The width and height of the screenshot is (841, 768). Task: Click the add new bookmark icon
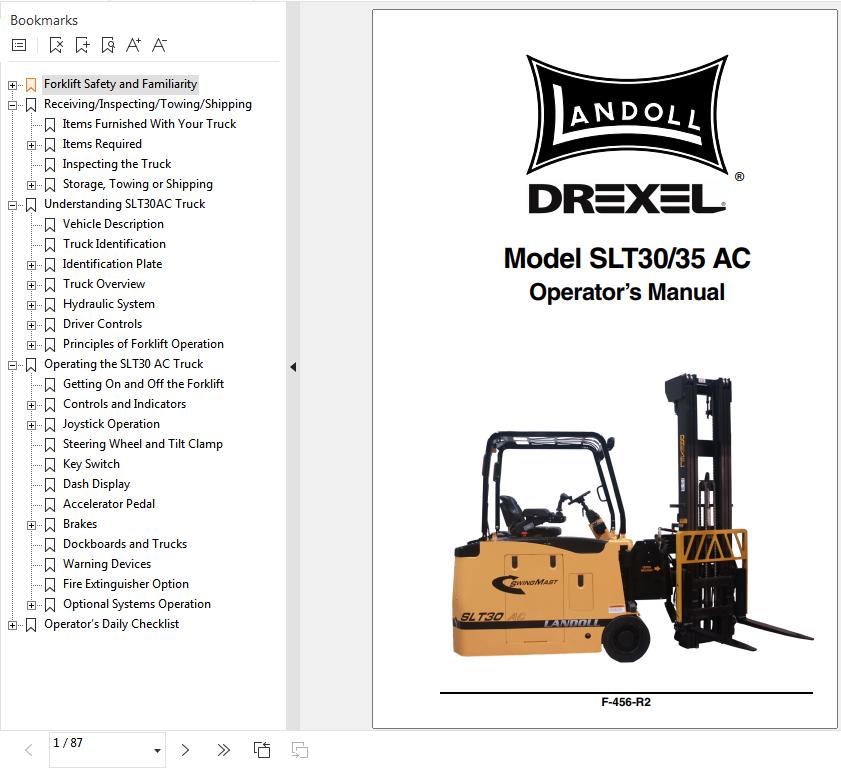tap(82, 46)
